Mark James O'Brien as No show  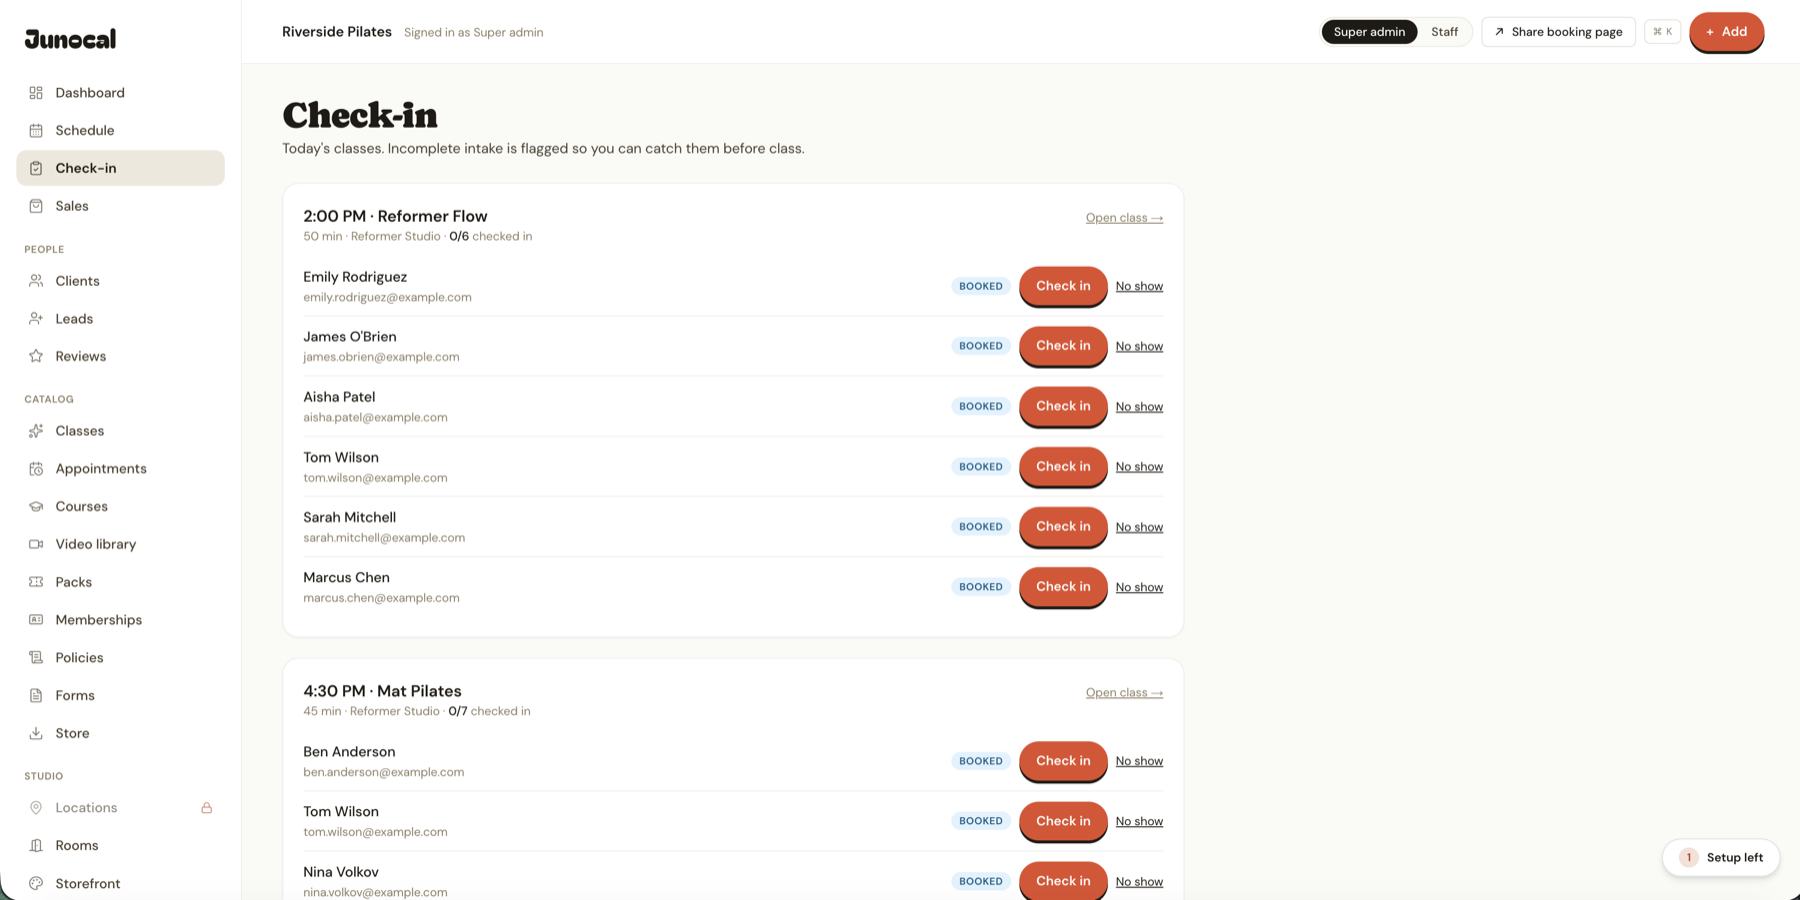1139,346
